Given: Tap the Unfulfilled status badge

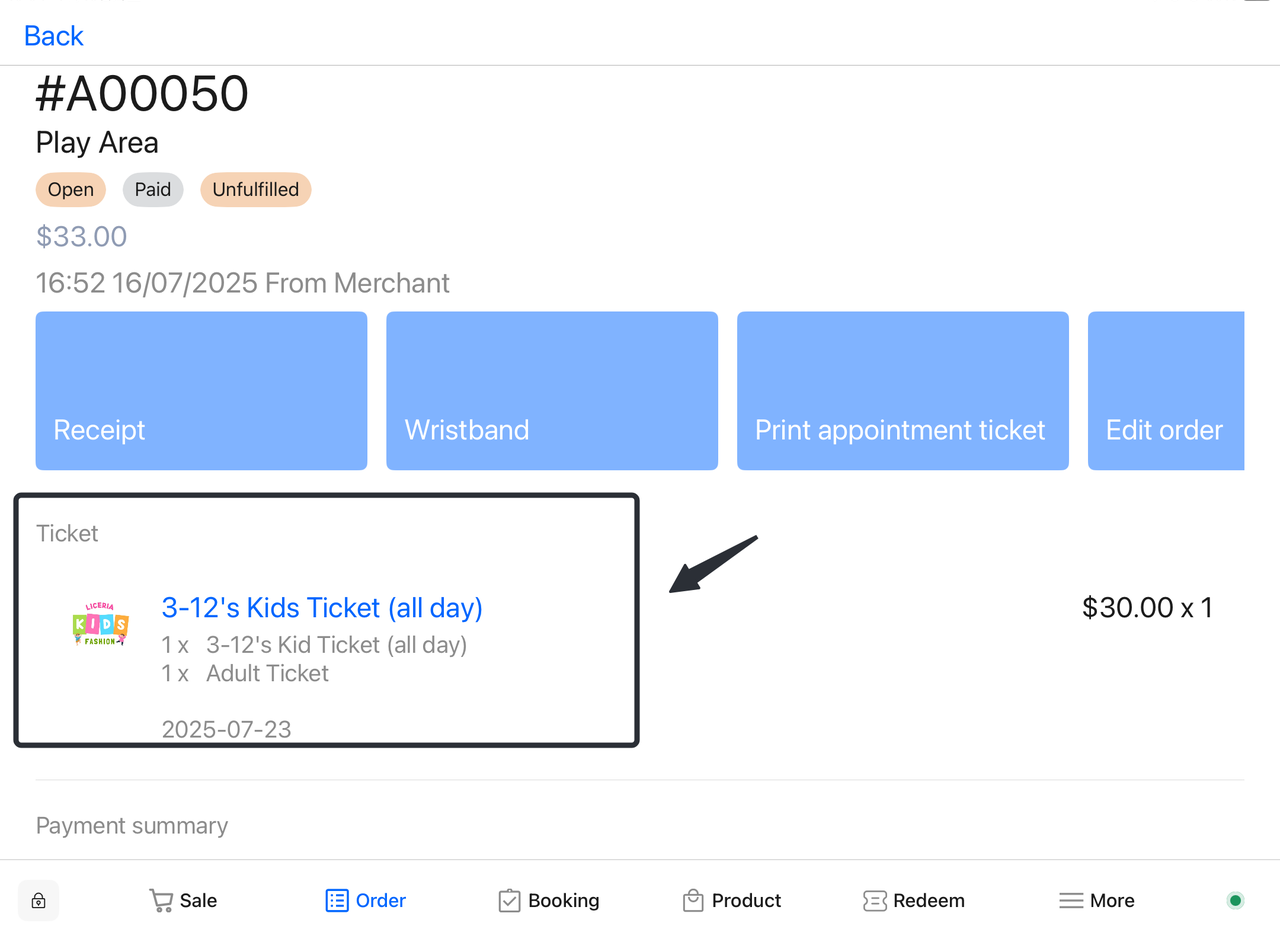Looking at the screenshot, I should [x=255, y=190].
